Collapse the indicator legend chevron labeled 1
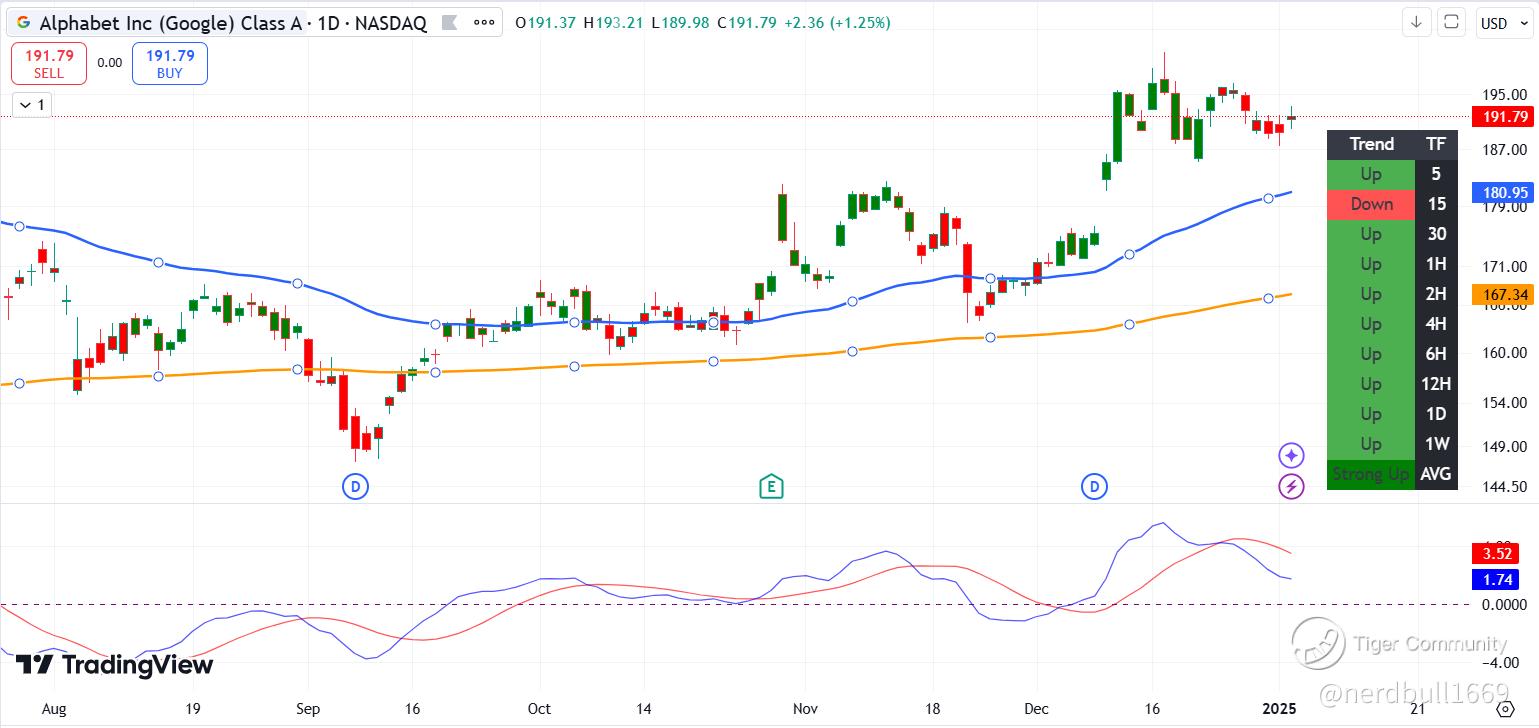This screenshot has height=728, width=1539. pyautogui.click(x=32, y=104)
